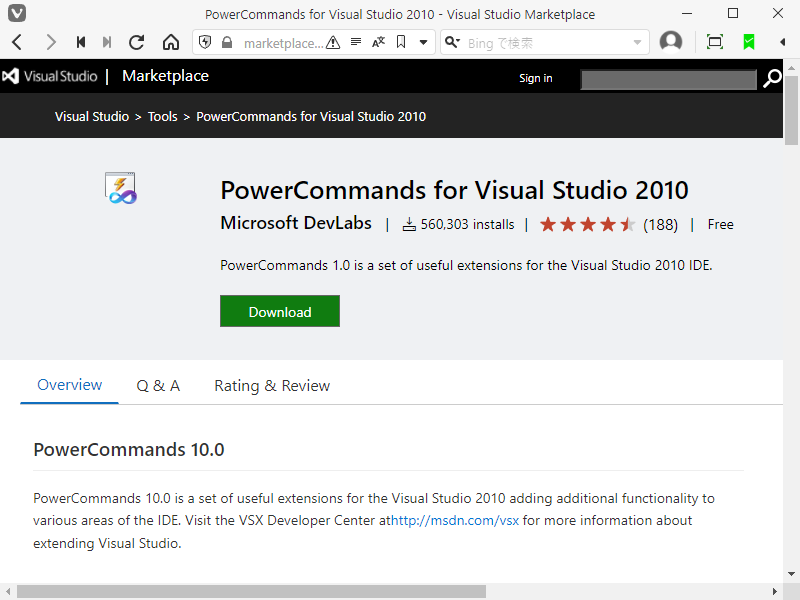Screen dimensions: 800x600
Task: Click the address bar URL
Action: tap(283, 43)
